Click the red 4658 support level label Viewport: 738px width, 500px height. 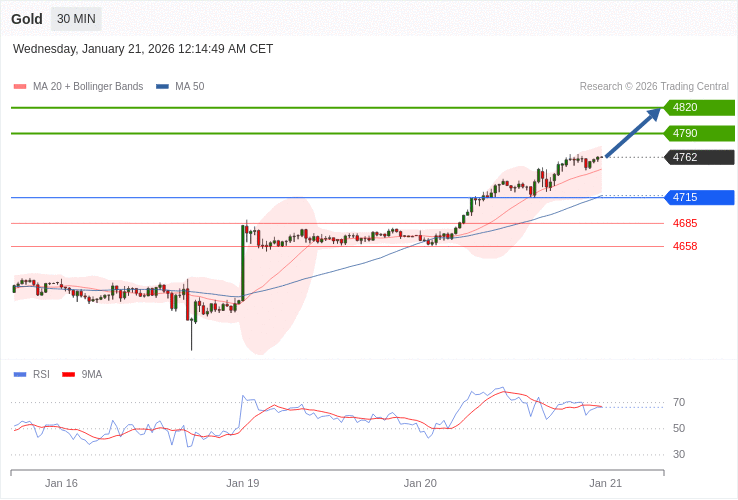pyautogui.click(x=685, y=246)
